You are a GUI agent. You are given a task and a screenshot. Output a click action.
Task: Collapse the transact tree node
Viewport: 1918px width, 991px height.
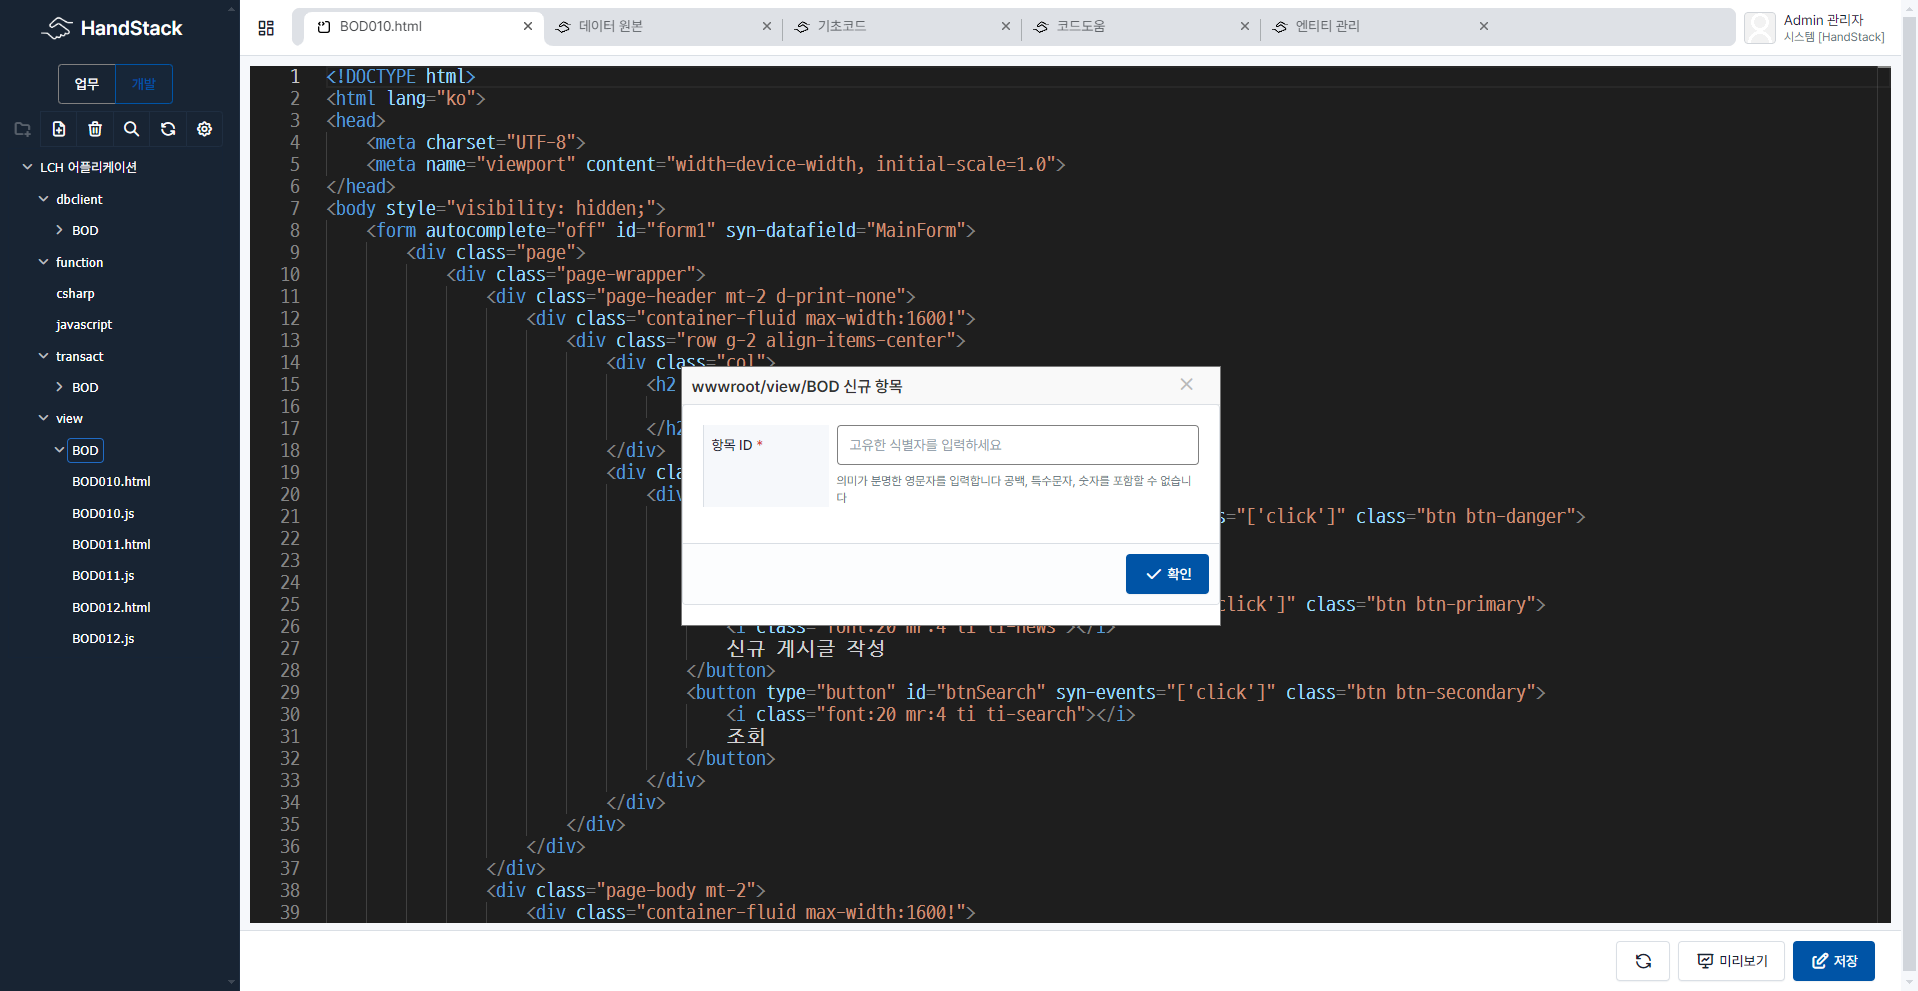click(x=43, y=356)
